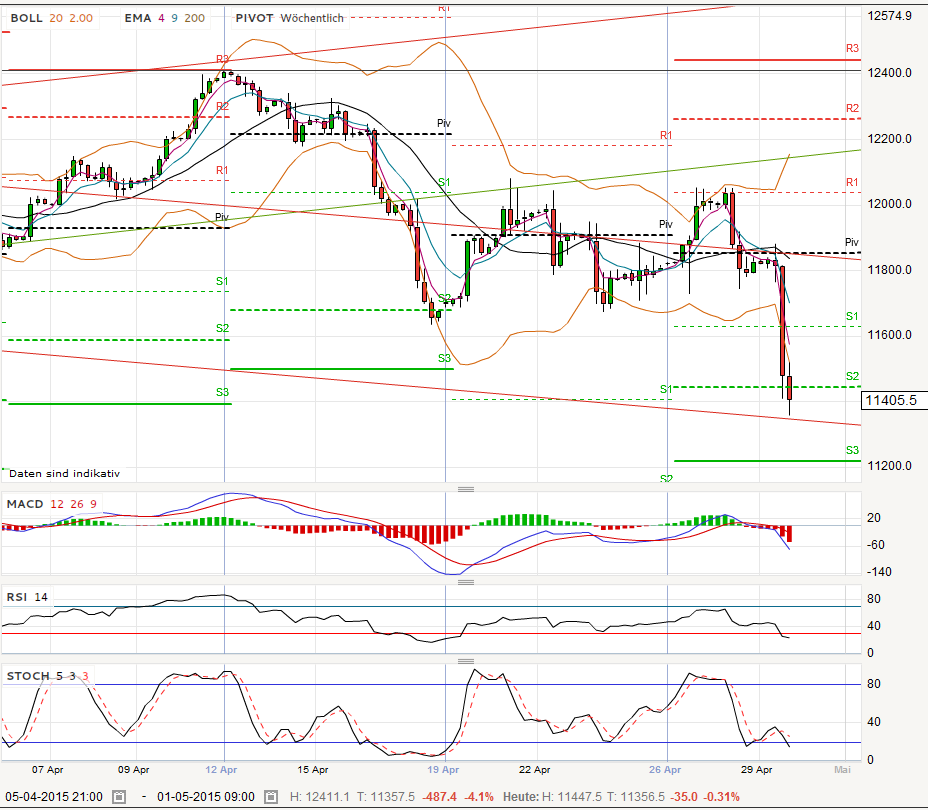The width and height of the screenshot is (928, 810).
Task: Click the 12574.9 price axis value
Action: [890, 16]
